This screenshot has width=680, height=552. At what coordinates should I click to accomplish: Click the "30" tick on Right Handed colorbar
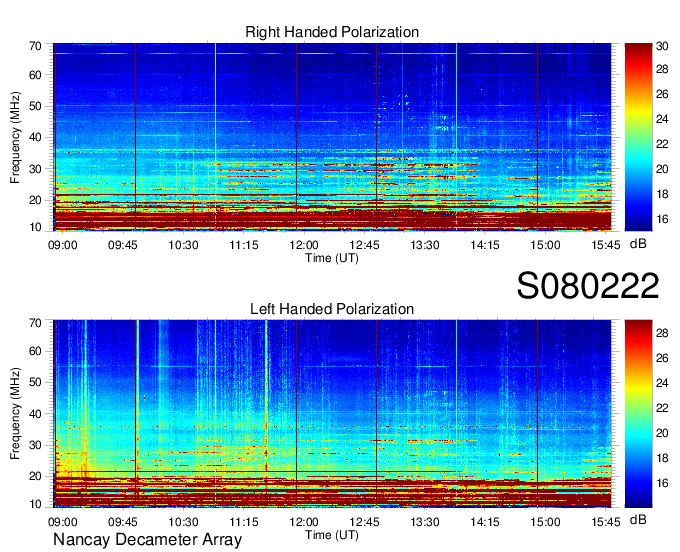coord(662,46)
